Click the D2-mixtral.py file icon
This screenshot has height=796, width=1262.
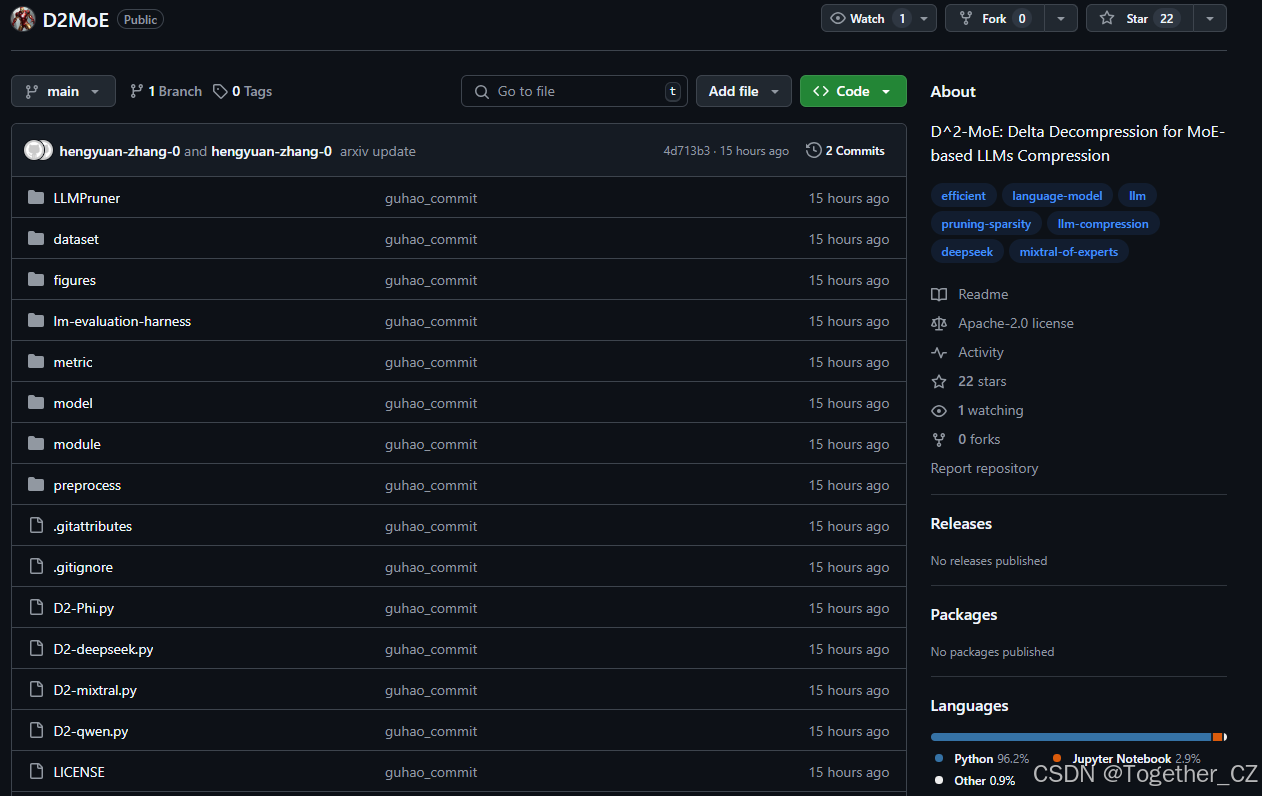pyautogui.click(x=36, y=690)
